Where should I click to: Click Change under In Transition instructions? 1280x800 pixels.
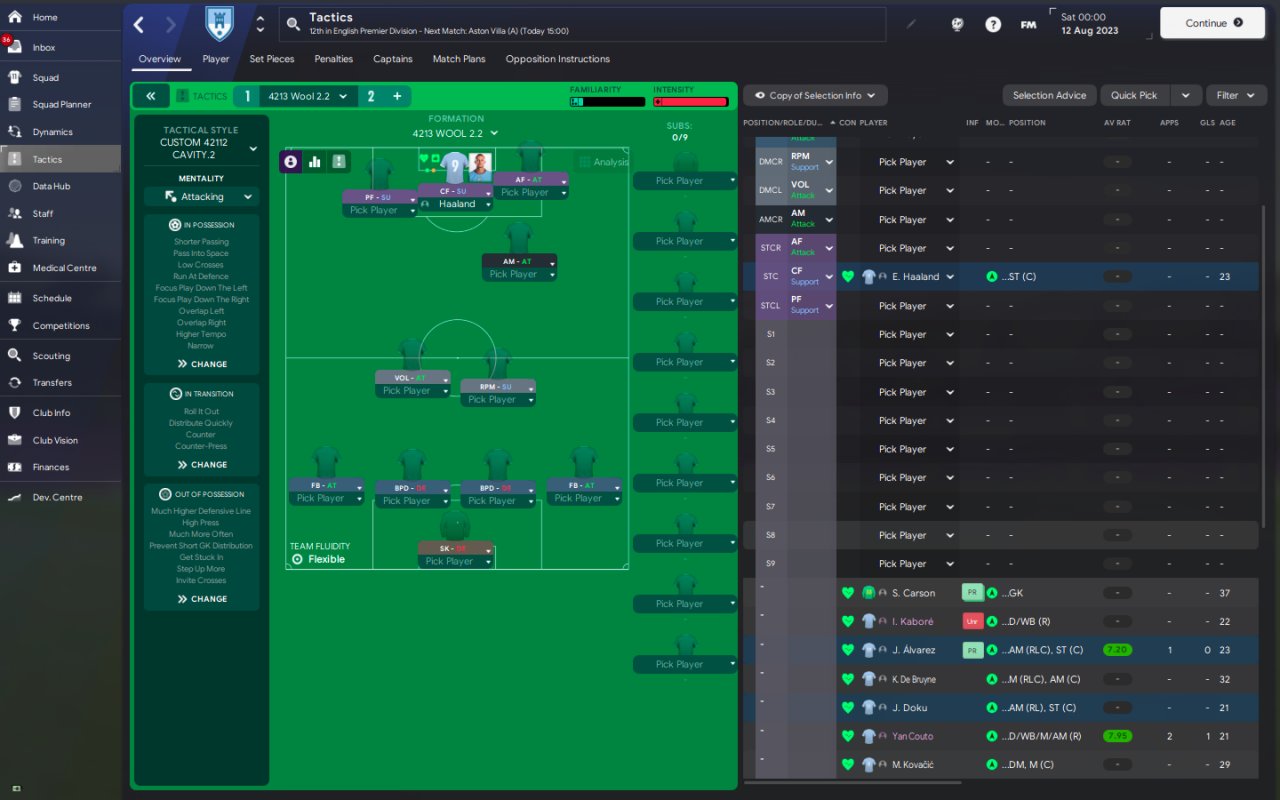pos(202,465)
